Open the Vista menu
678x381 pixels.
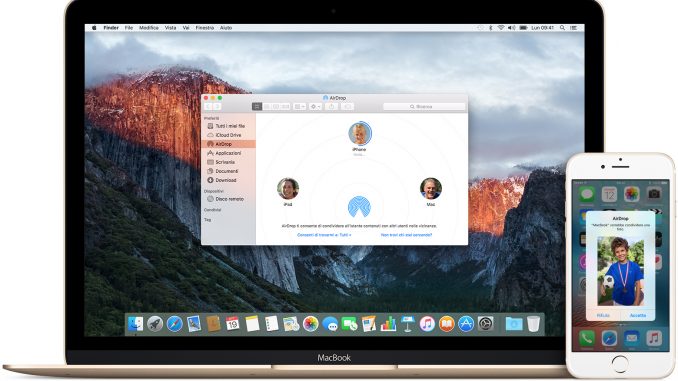[x=170, y=28]
